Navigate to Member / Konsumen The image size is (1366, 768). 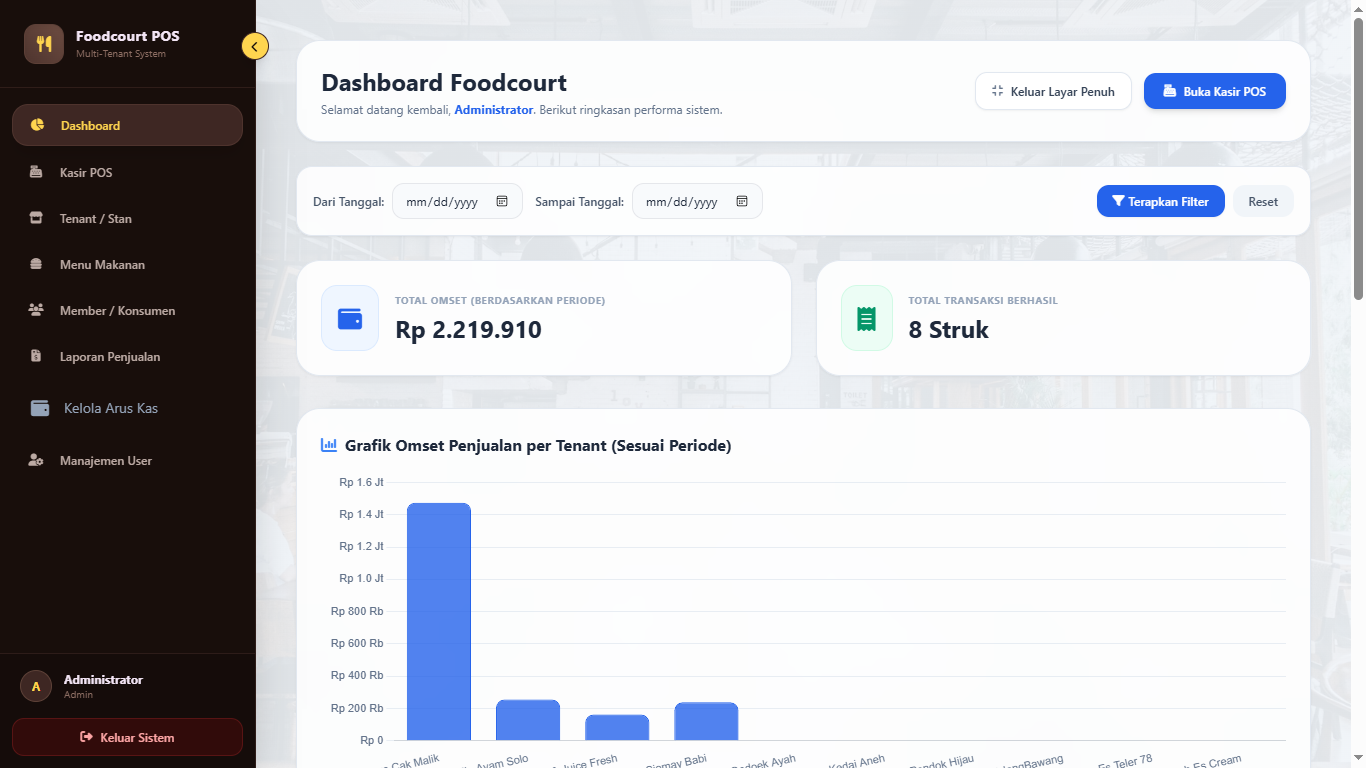tap(127, 310)
